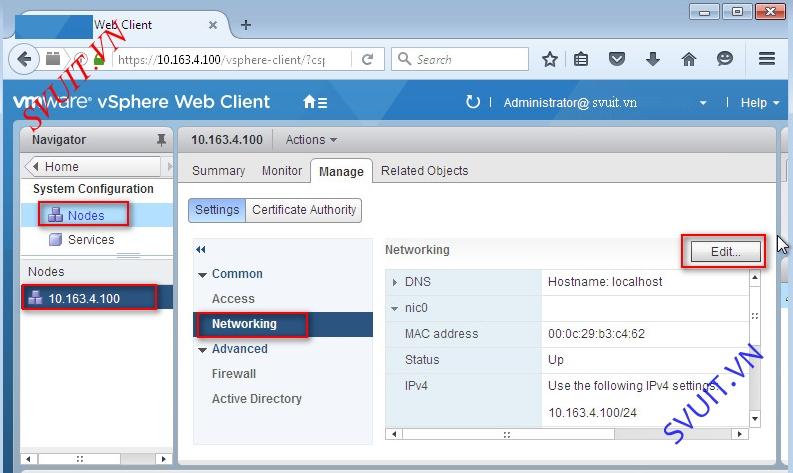
Task: Go to browser home page icon
Action: (689, 59)
